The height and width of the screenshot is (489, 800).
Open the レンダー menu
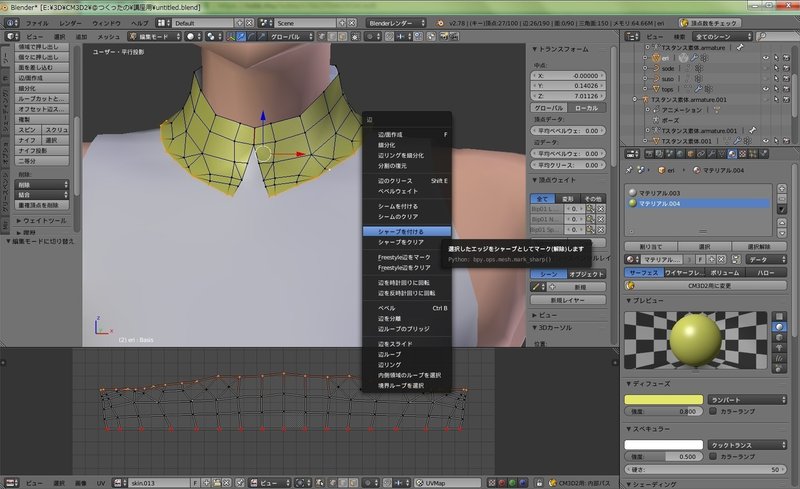point(70,23)
